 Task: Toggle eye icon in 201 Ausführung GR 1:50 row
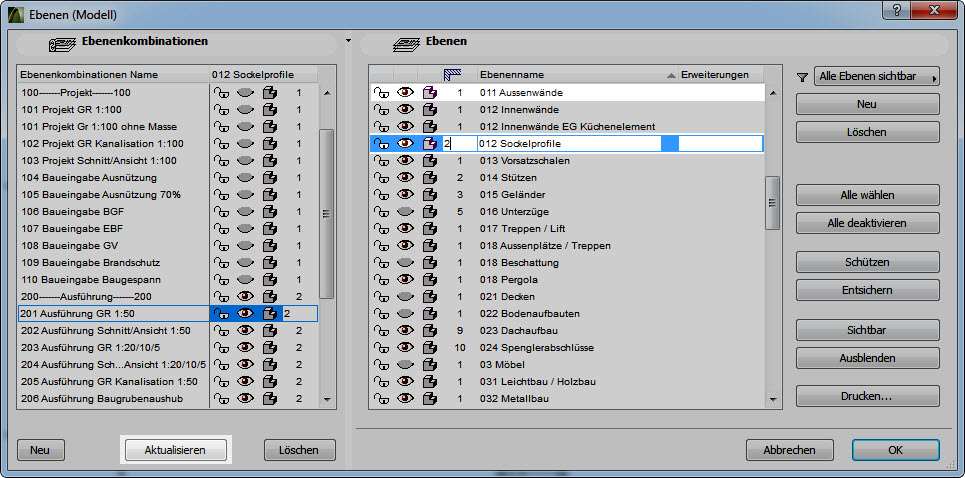coord(246,314)
